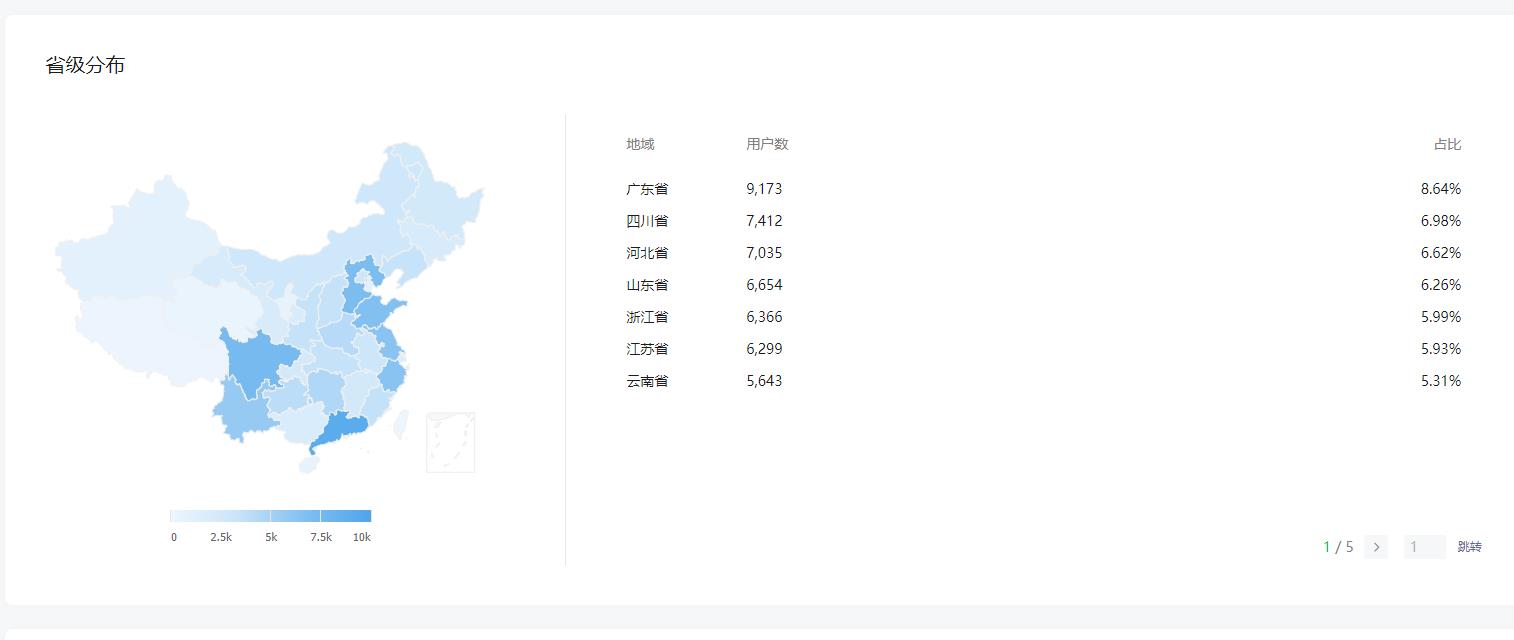The width and height of the screenshot is (1514, 640).
Task: Click the 用户数 column header
Action: (x=767, y=144)
